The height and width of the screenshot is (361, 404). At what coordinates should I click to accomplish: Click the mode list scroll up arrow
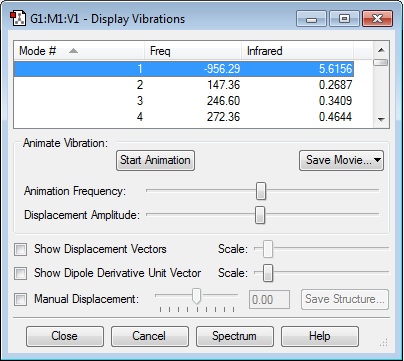point(381,50)
